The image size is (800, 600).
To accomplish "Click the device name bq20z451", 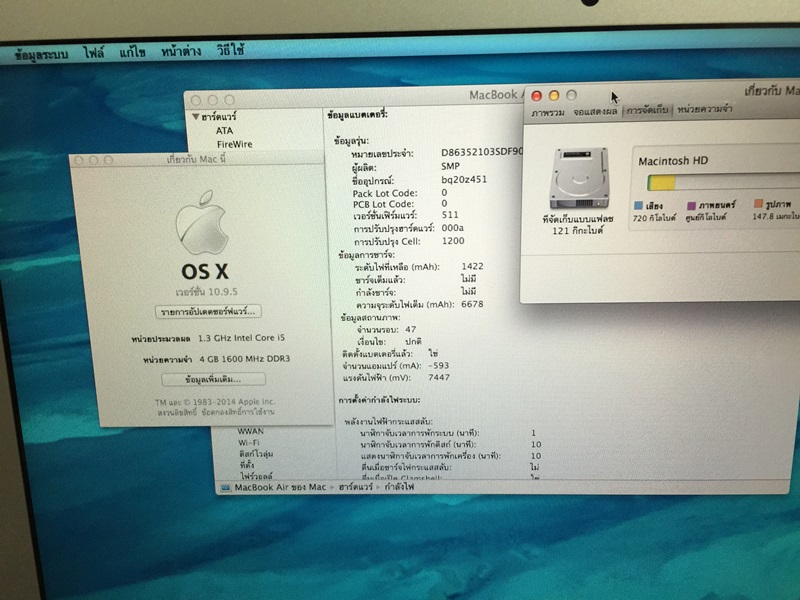I will (x=464, y=179).
